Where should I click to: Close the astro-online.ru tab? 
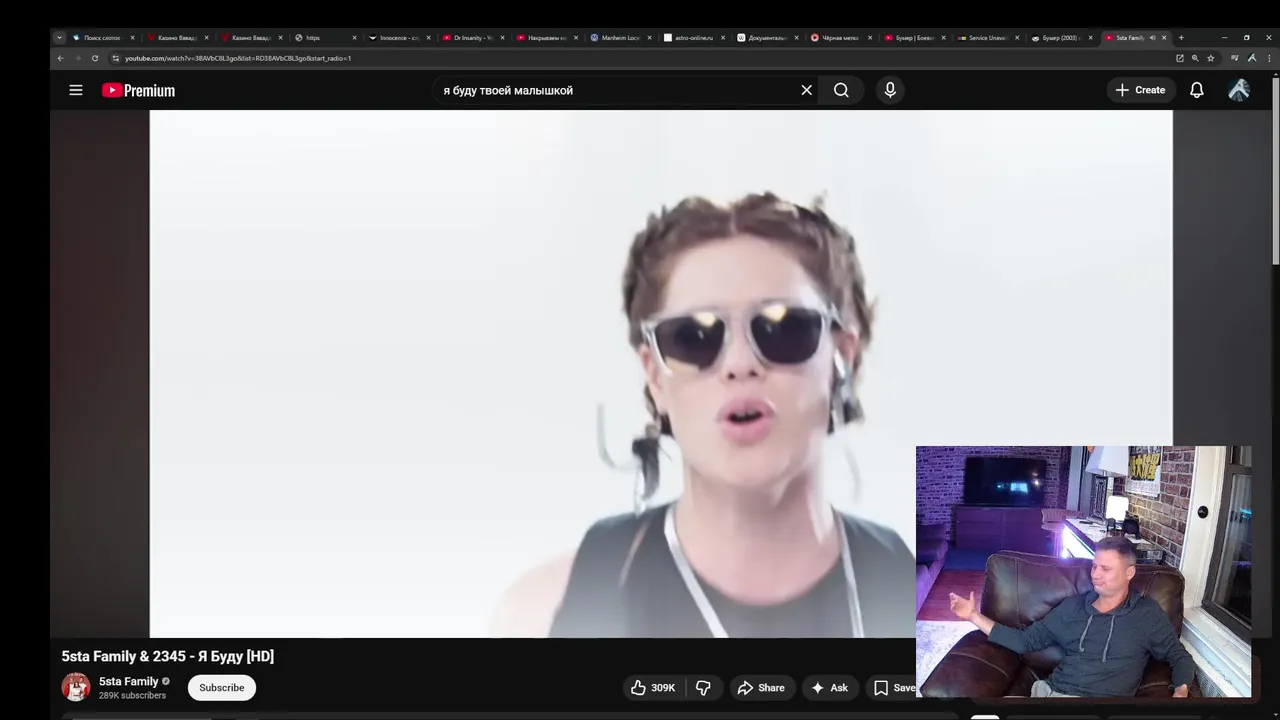pyautogui.click(x=724, y=38)
